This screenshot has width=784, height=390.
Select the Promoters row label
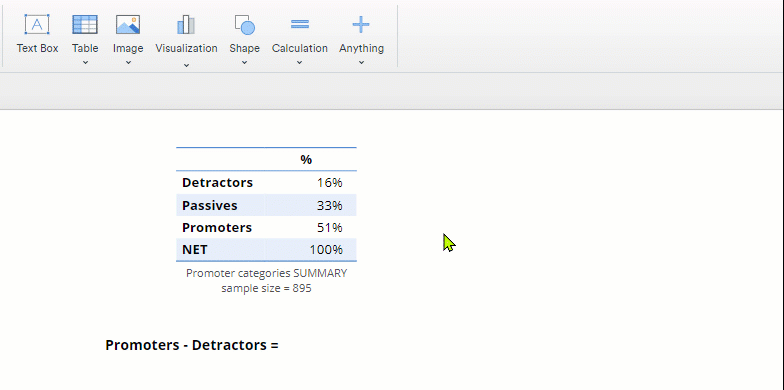[x=217, y=228]
